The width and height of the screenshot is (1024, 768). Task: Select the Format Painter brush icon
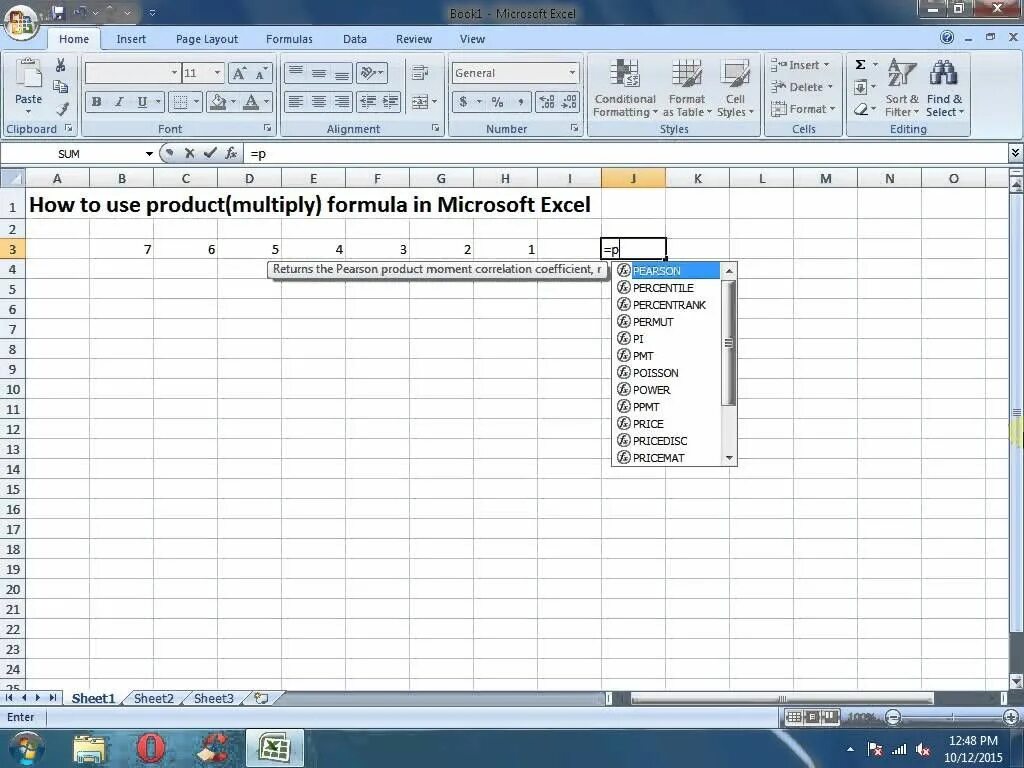click(62, 108)
